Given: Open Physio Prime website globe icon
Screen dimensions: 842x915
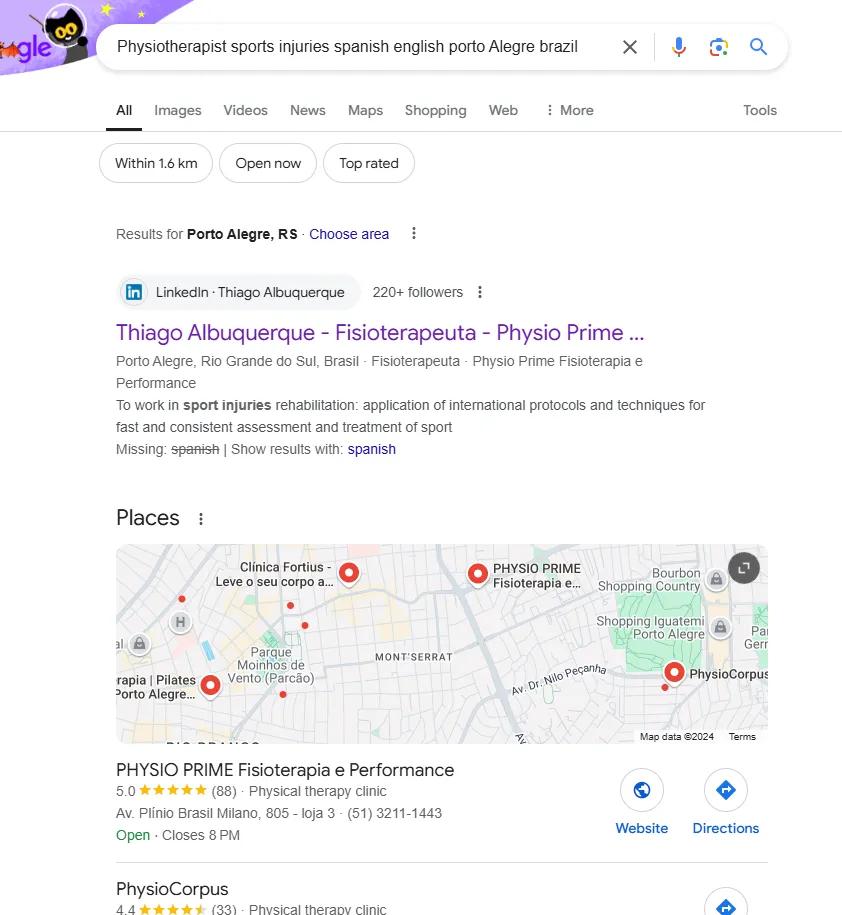Looking at the screenshot, I should pyautogui.click(x=641, y=790).
